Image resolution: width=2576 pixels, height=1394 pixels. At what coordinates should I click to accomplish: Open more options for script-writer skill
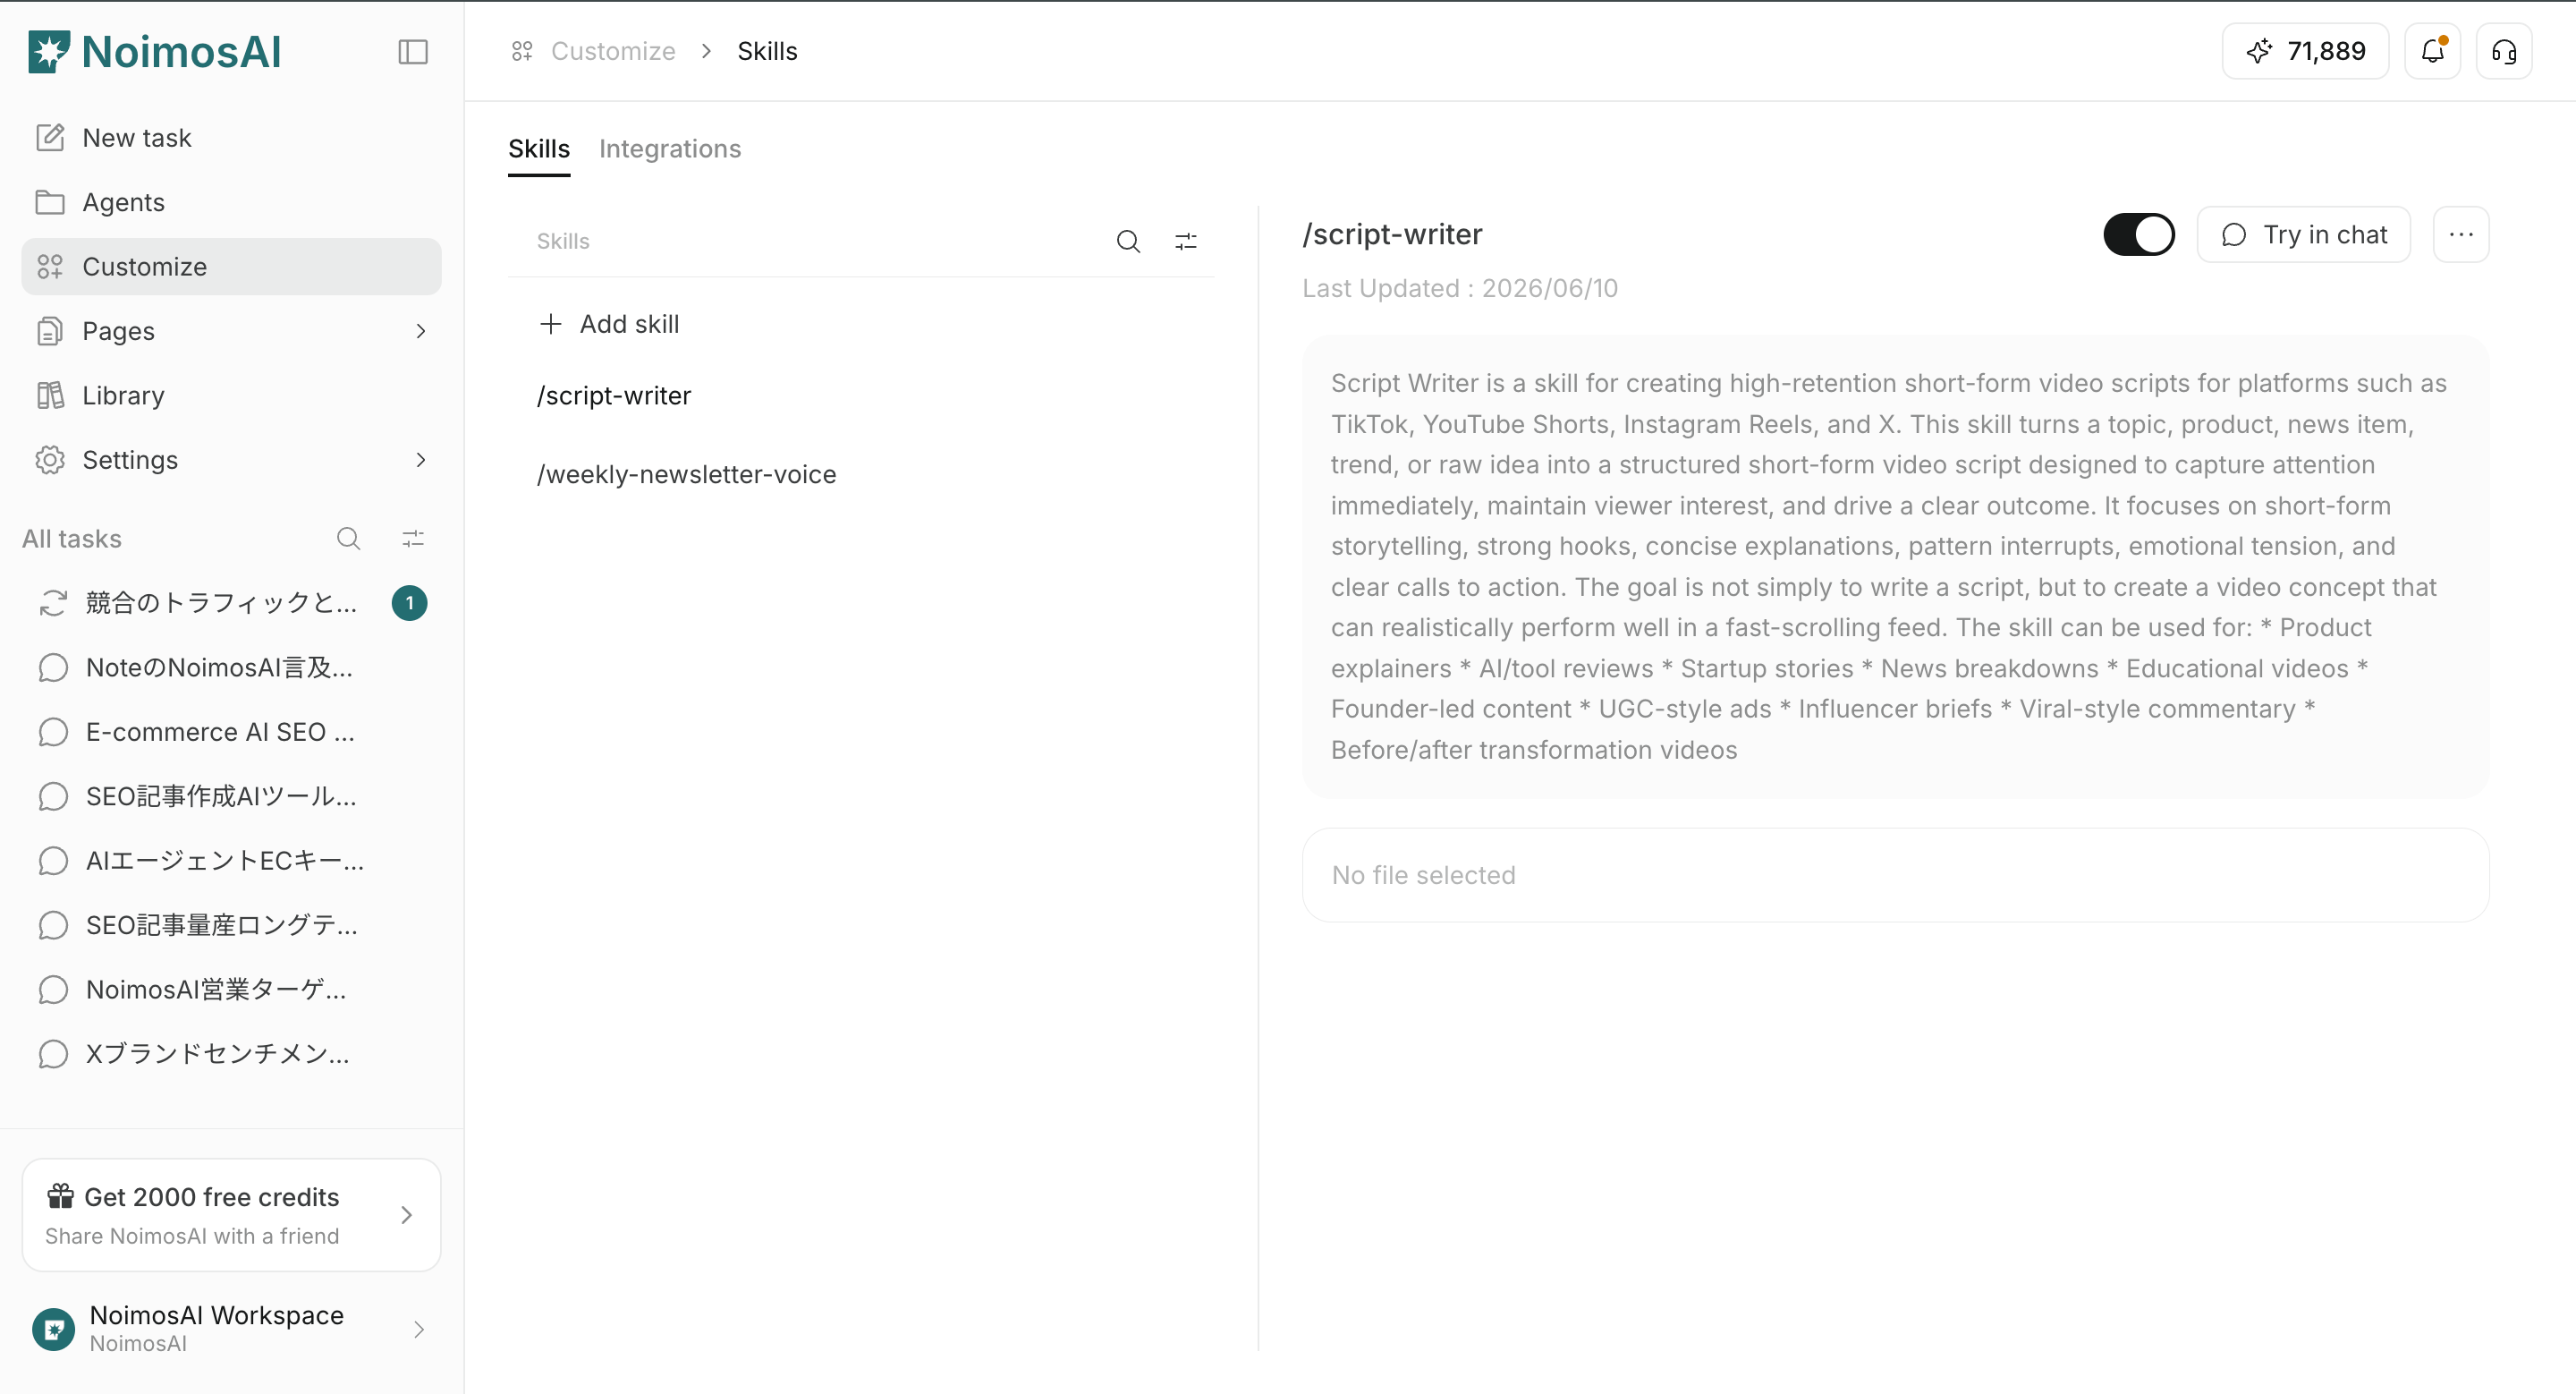(2461, 234)
